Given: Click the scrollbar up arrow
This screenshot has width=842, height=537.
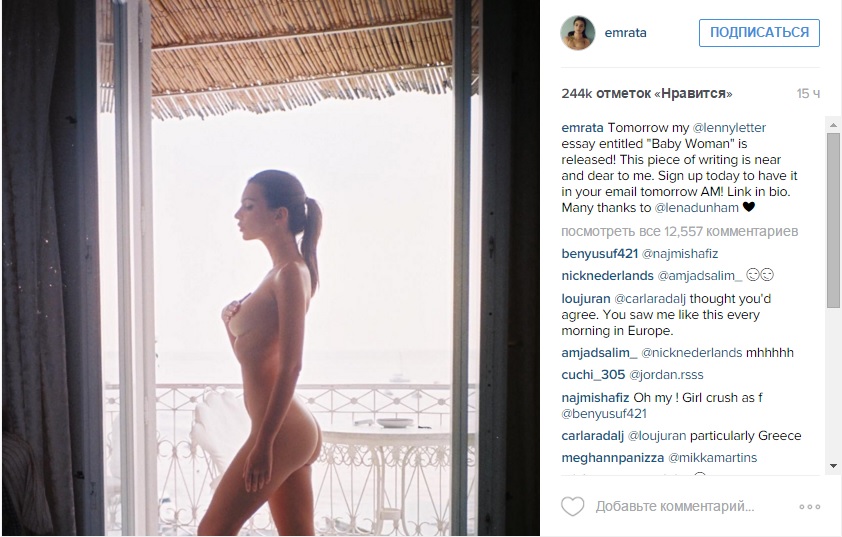Looking at the screenshot, I should 833,125.
